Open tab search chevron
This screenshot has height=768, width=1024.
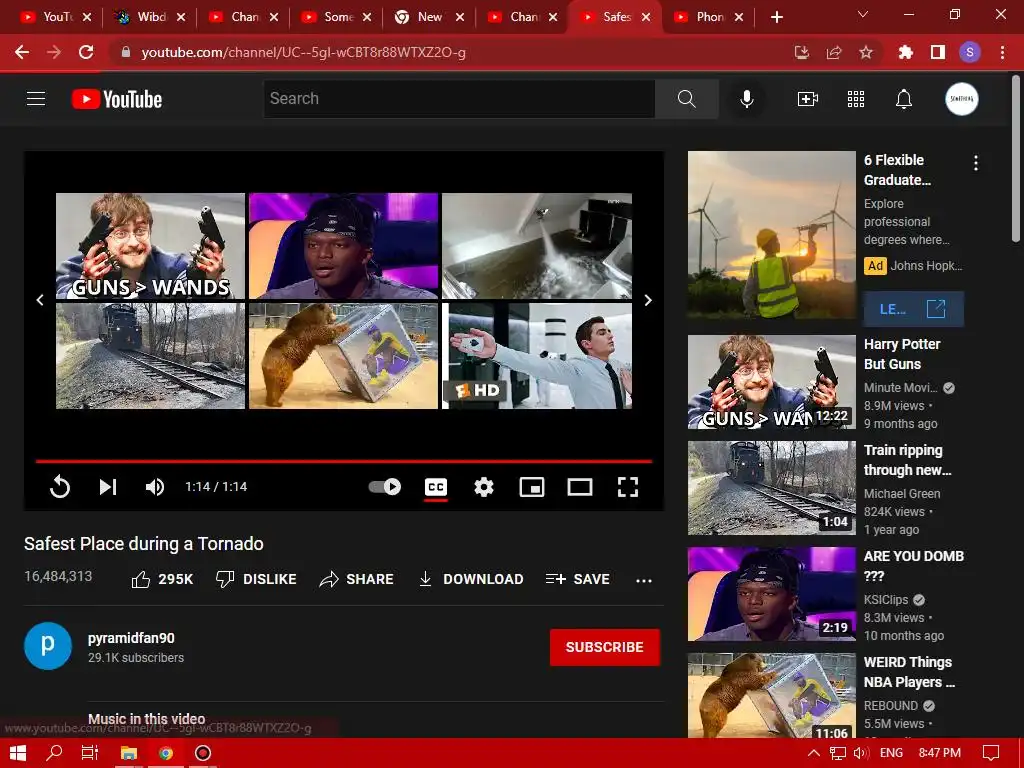(x=862, y=14)
